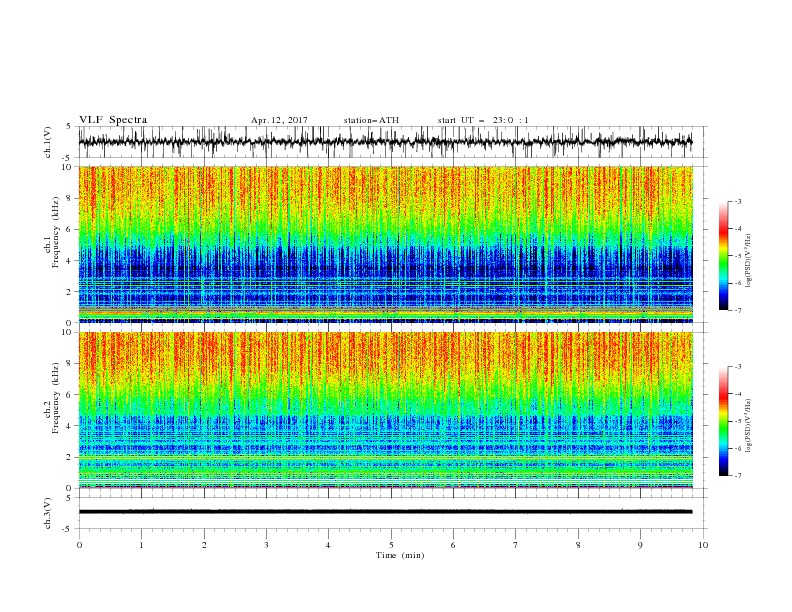Image resolution: width=792 pixels, height=612 pixels.
Task: Select the upper colorbar log(PSD) label
Action: pyautogui.click(x=749, y=261)
